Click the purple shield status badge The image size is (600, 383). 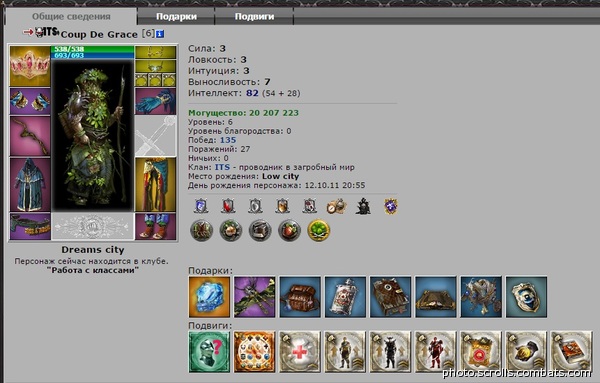[391, 206]
